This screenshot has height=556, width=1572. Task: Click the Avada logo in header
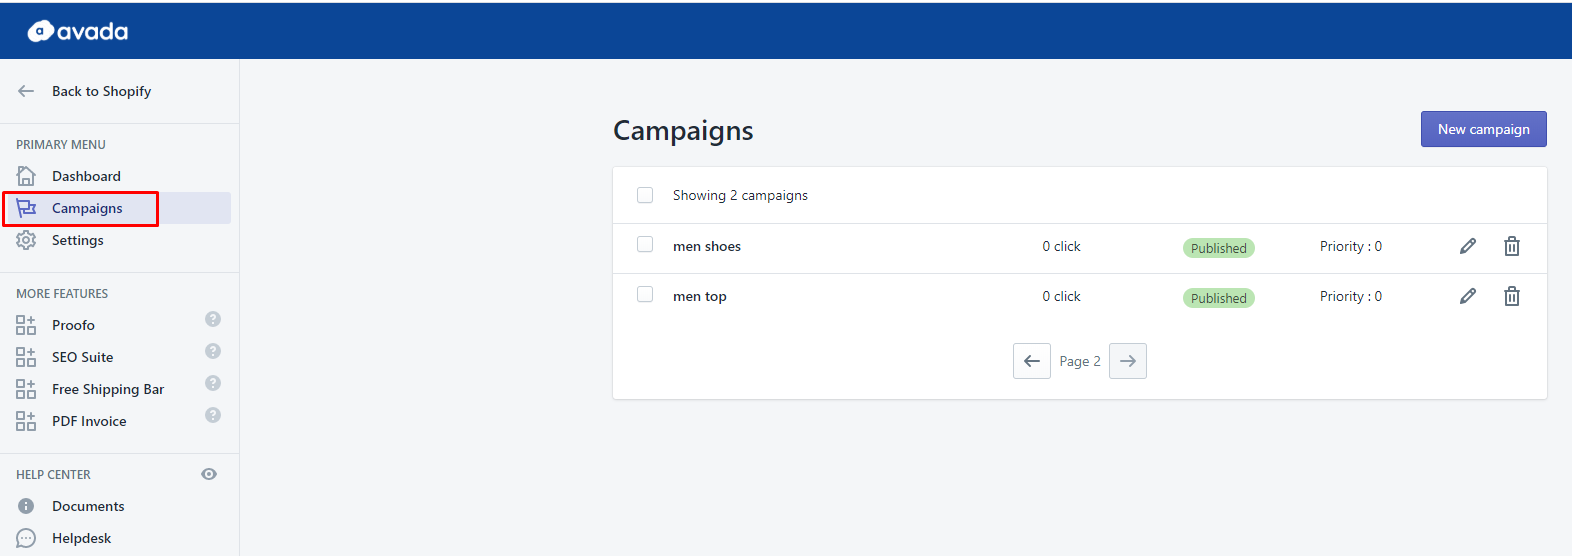pos(78,31)
